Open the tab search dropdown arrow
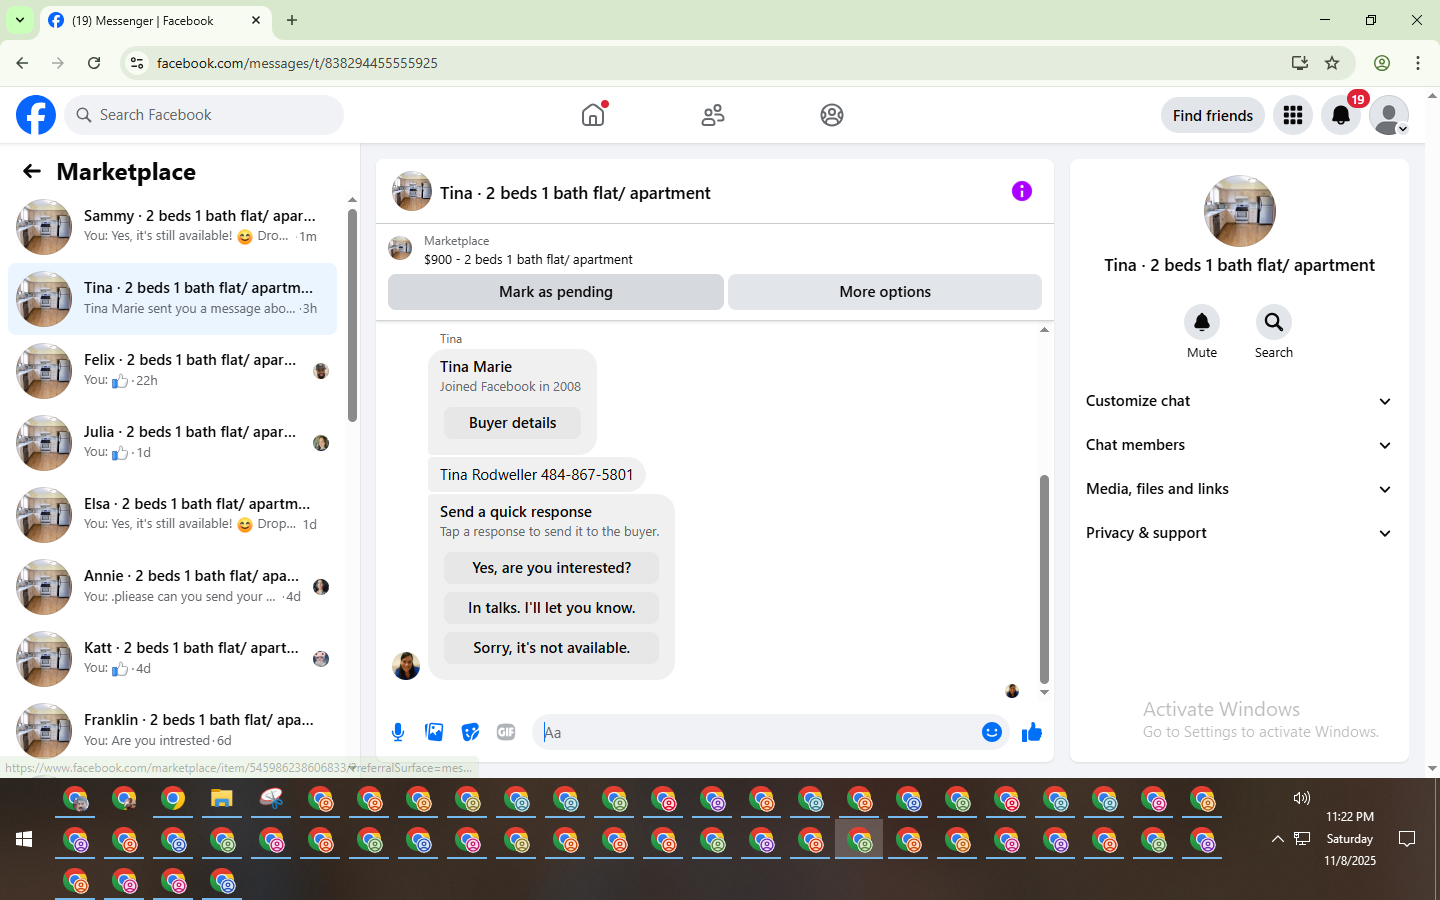The width and height of the screenshot is (1440, 900). [20, 20]
